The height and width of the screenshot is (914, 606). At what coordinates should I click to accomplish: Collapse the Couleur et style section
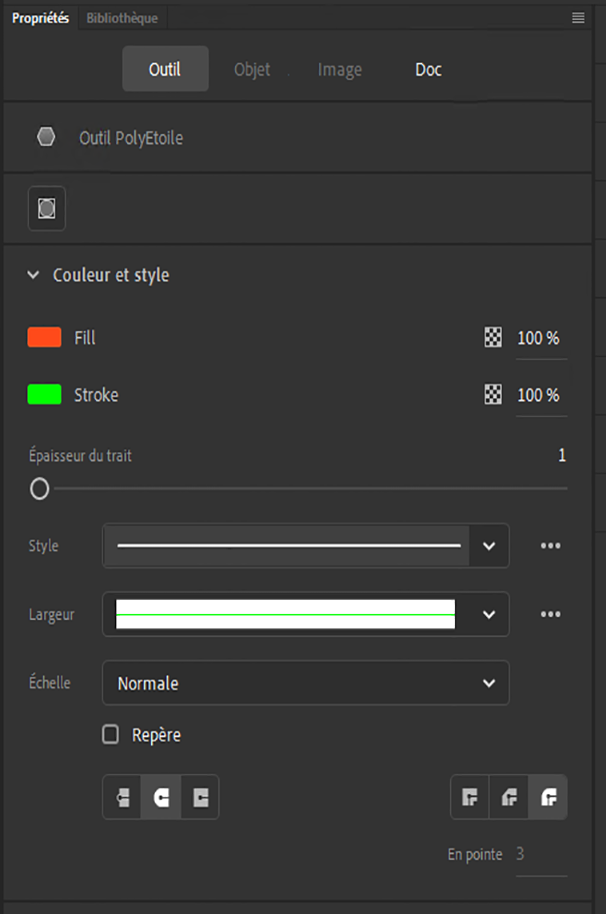pyautogui.click(x=34, y=275)
